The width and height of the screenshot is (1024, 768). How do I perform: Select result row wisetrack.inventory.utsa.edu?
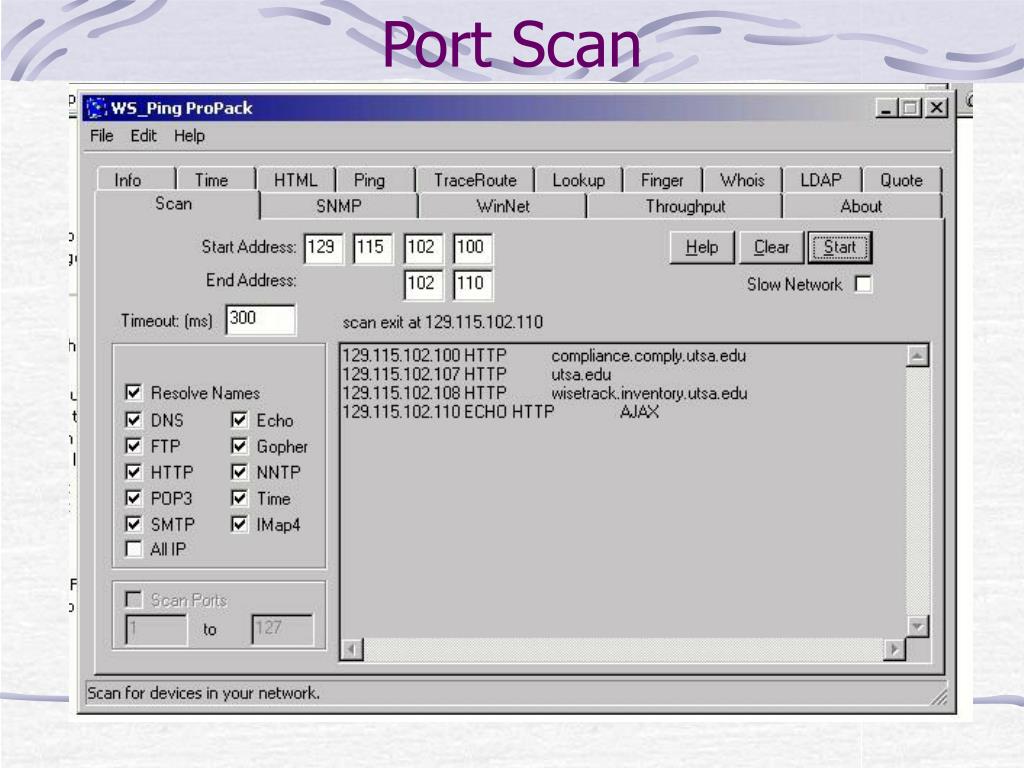545,393
